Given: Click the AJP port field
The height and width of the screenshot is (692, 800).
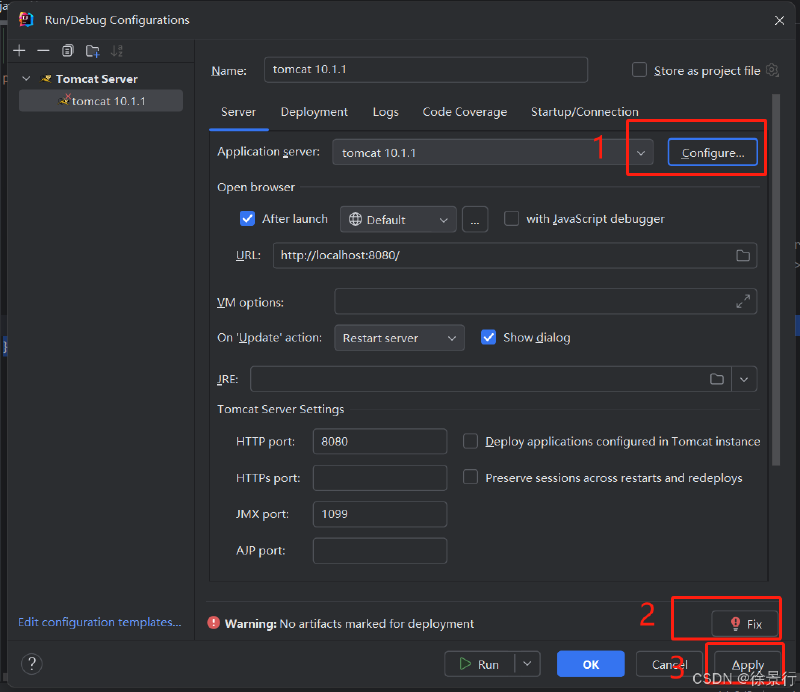Looking at the screenshot, I should 380,550.
